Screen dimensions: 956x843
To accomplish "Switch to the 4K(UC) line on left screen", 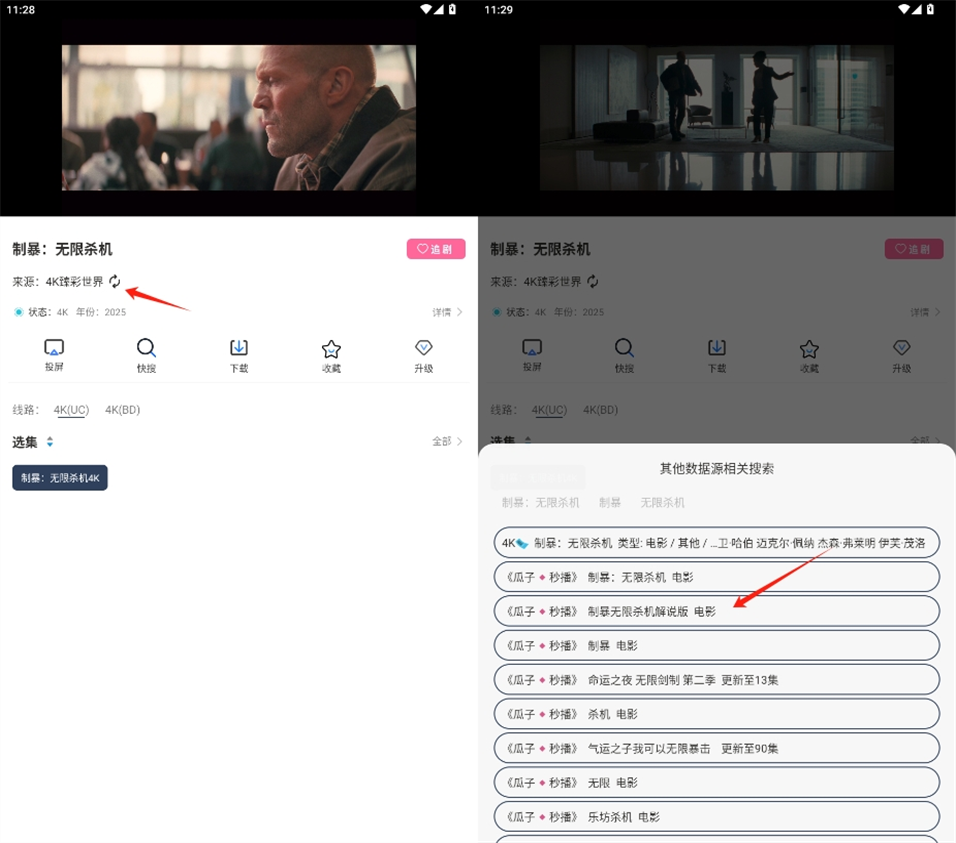I will click(71, 410).
